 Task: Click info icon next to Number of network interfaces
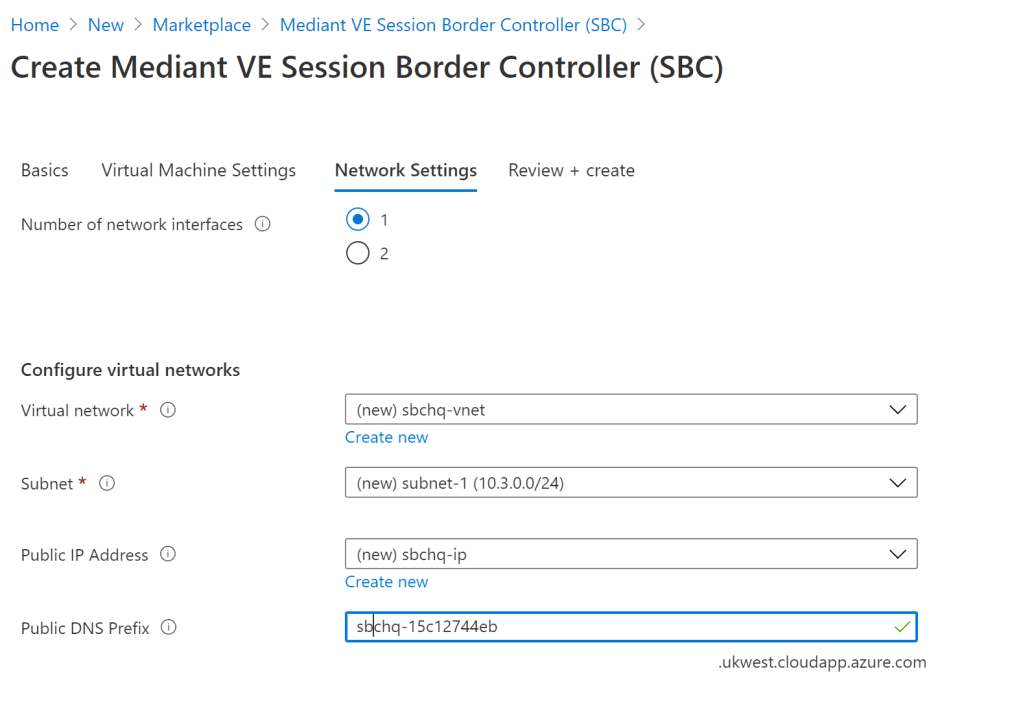pyautogui.click(x=263, y=225)
